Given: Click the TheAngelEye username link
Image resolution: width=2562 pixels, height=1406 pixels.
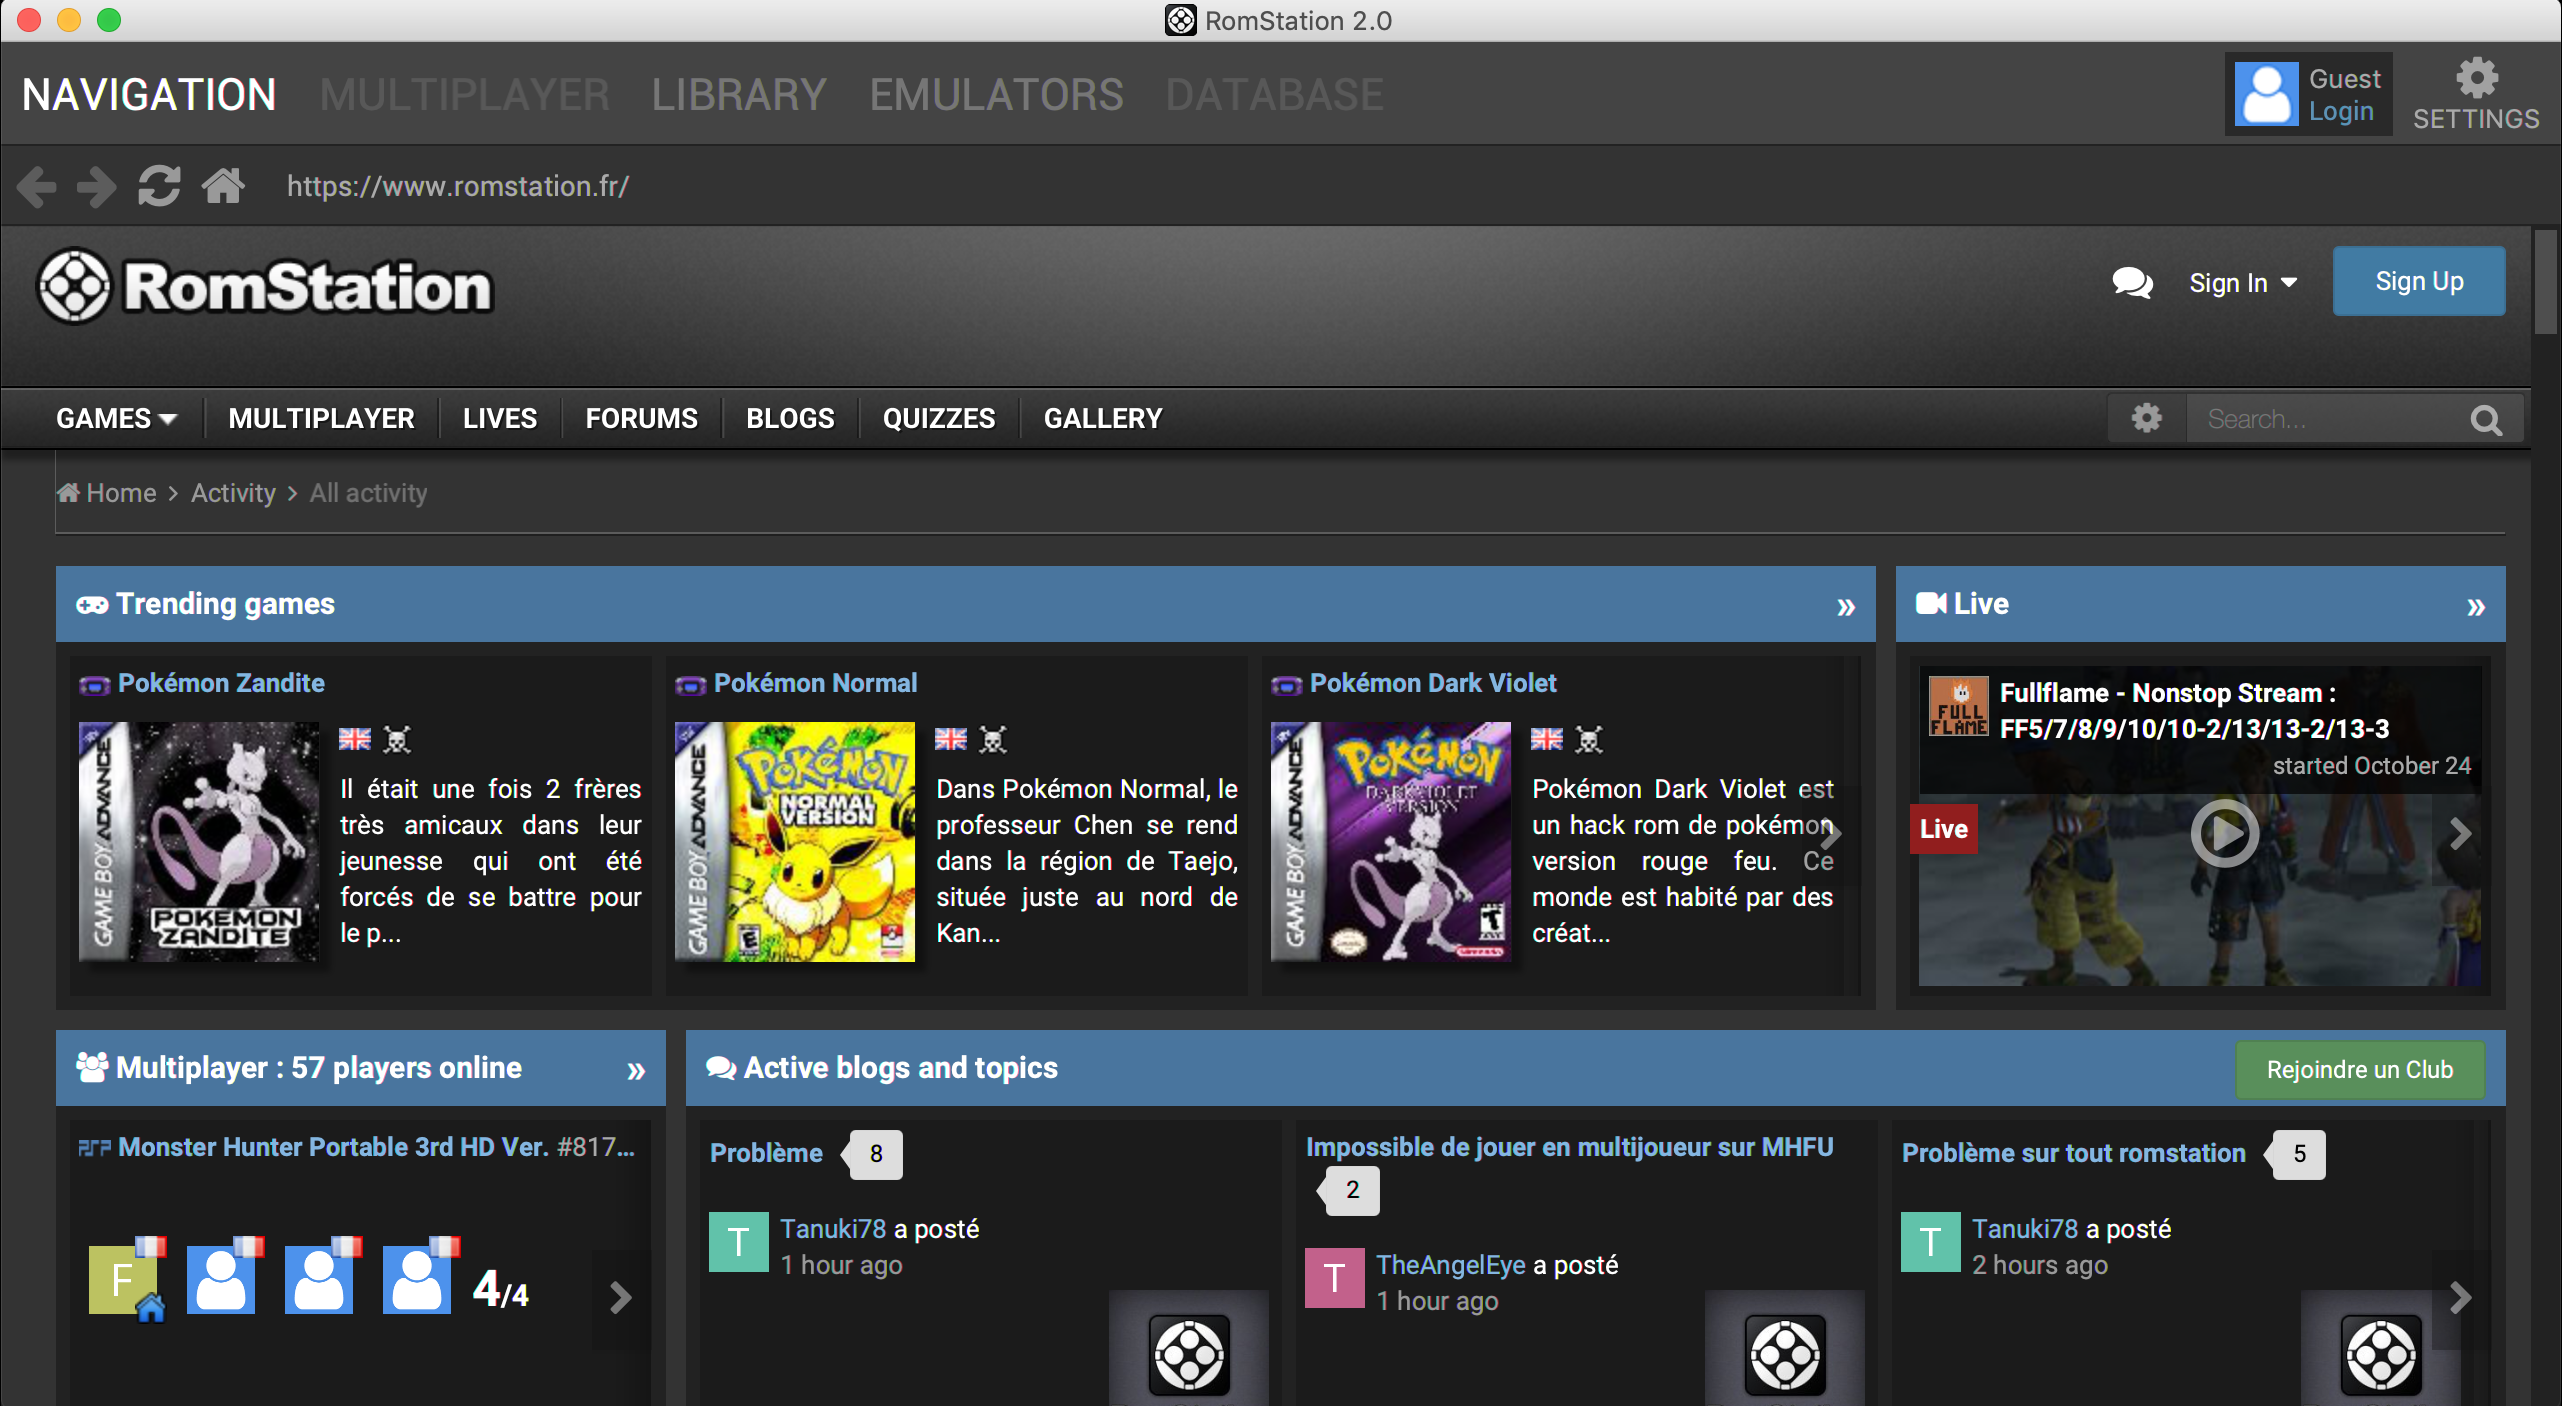Looking at the screenshot, I should (1451, 1265).
